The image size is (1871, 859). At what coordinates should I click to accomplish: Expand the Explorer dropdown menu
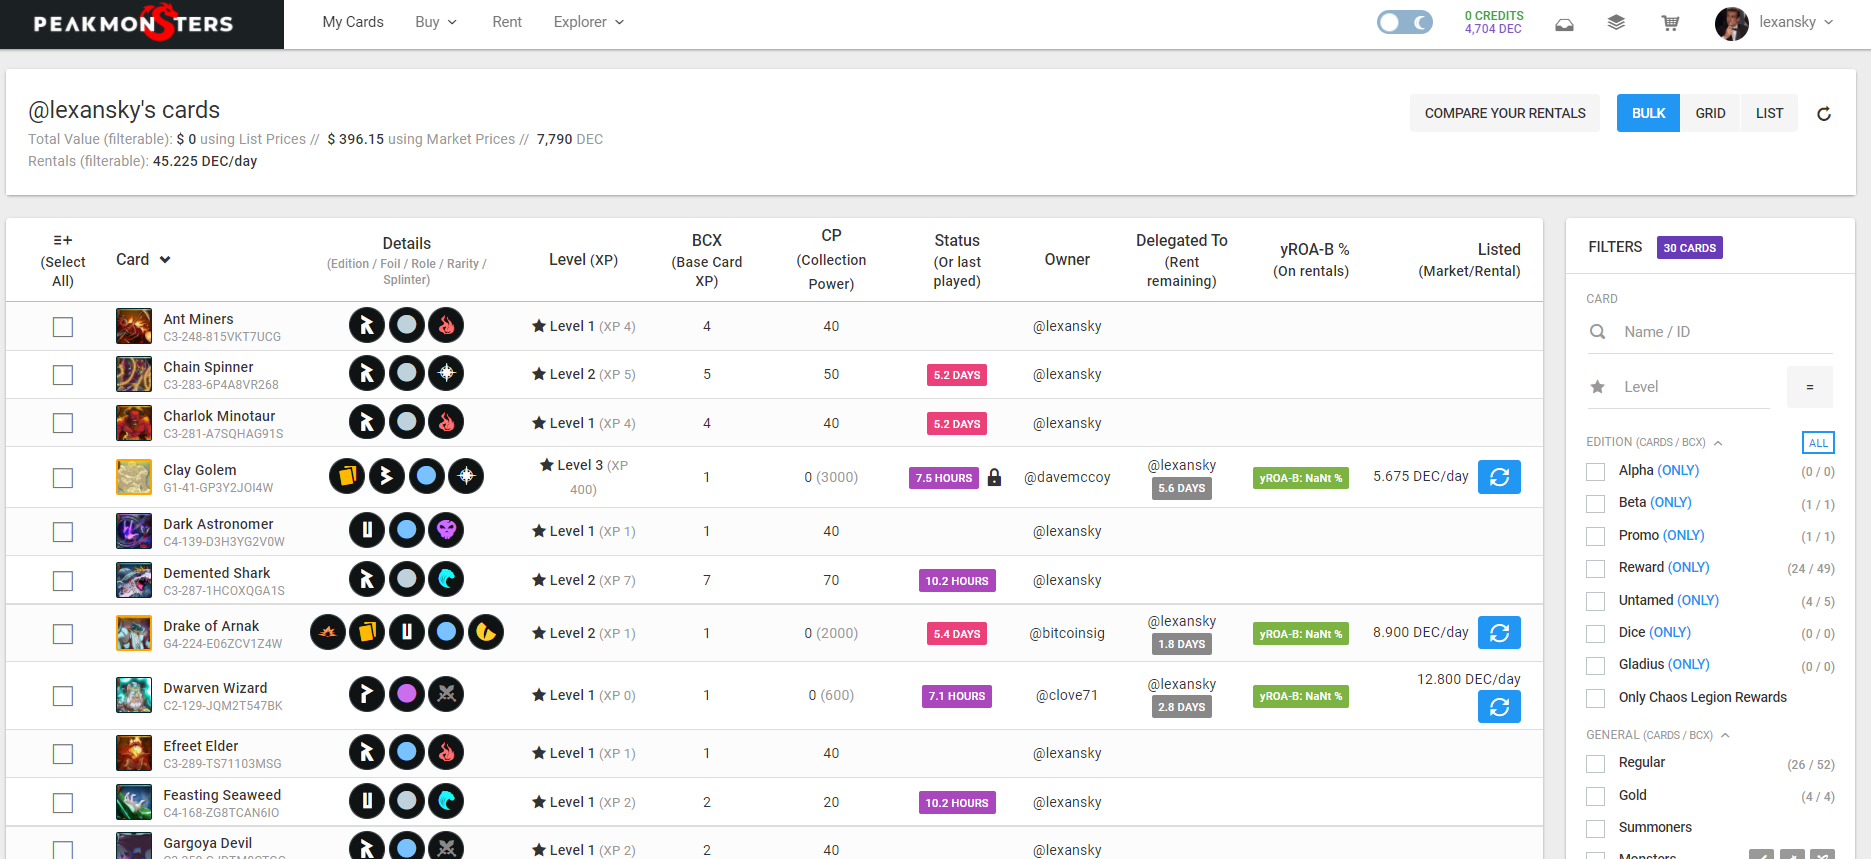[x=589, y=22]
